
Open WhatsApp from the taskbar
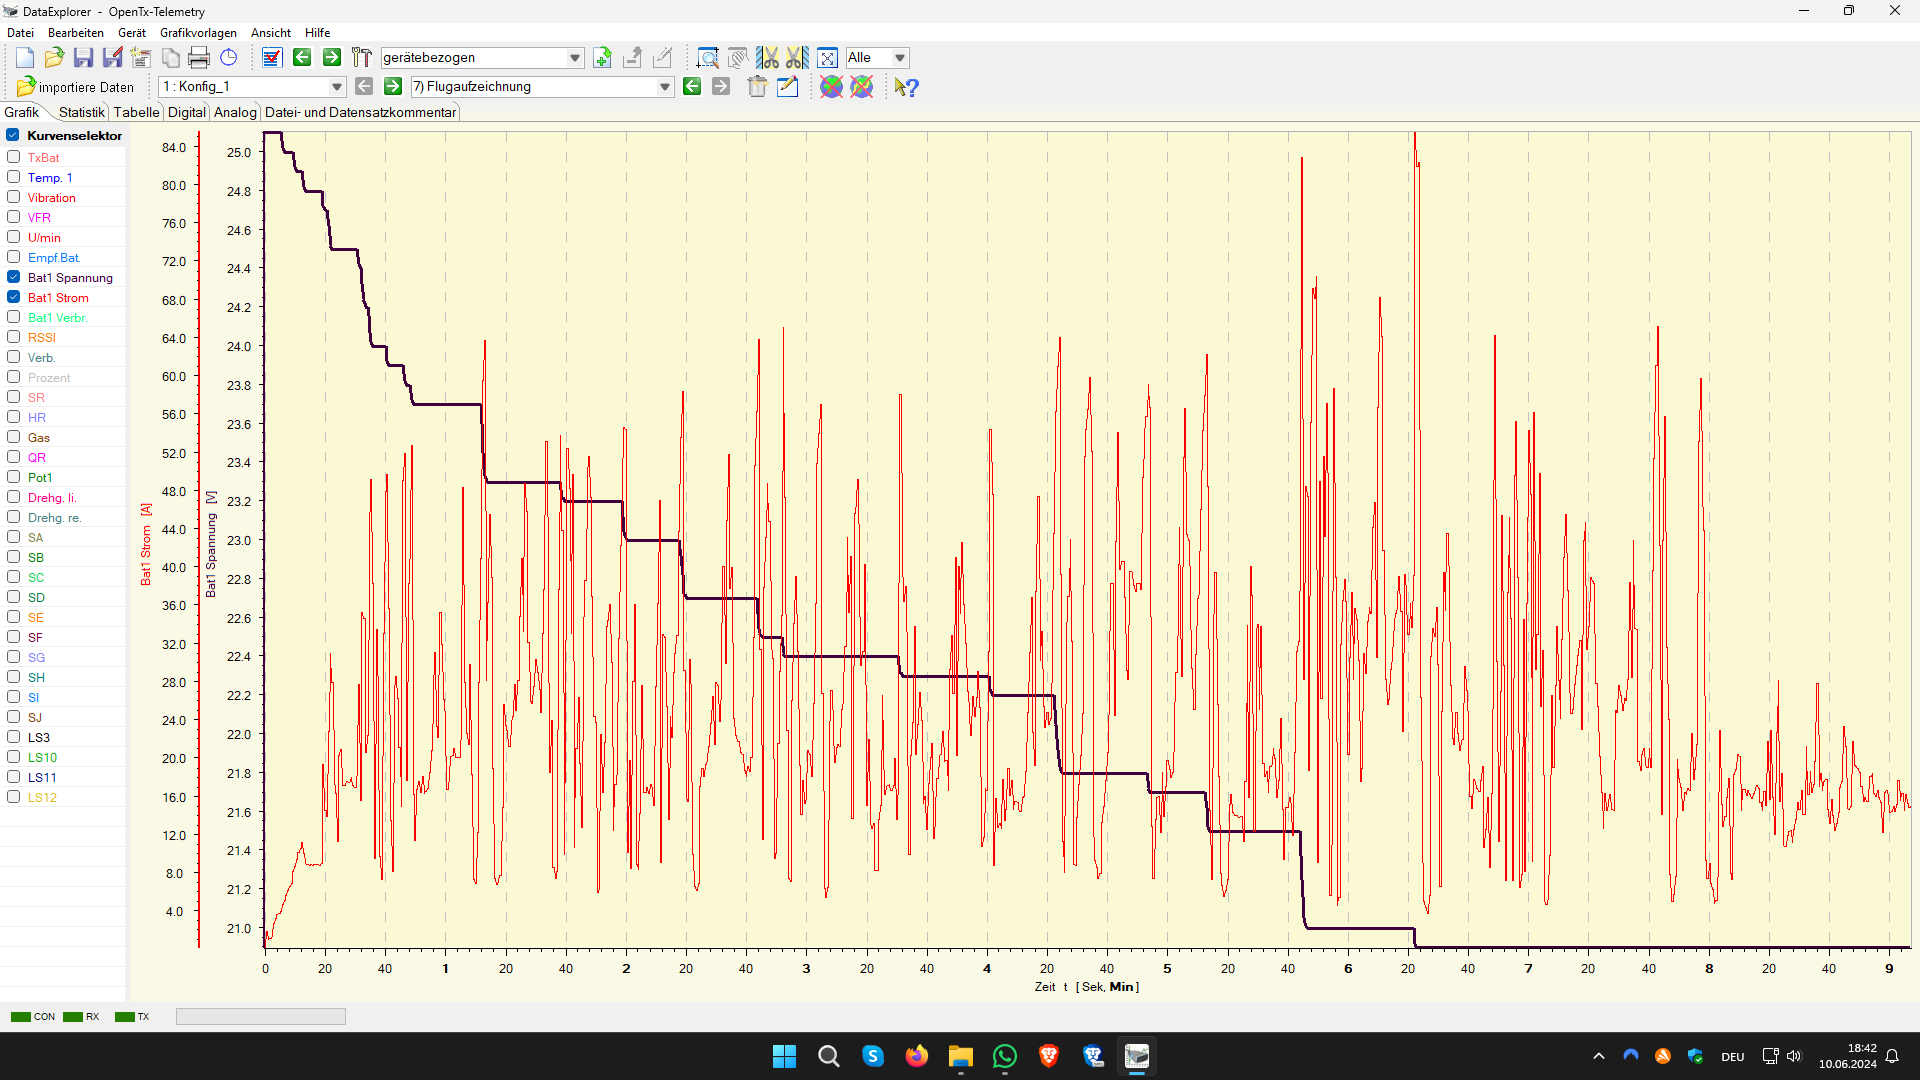coord(1004,1056)
